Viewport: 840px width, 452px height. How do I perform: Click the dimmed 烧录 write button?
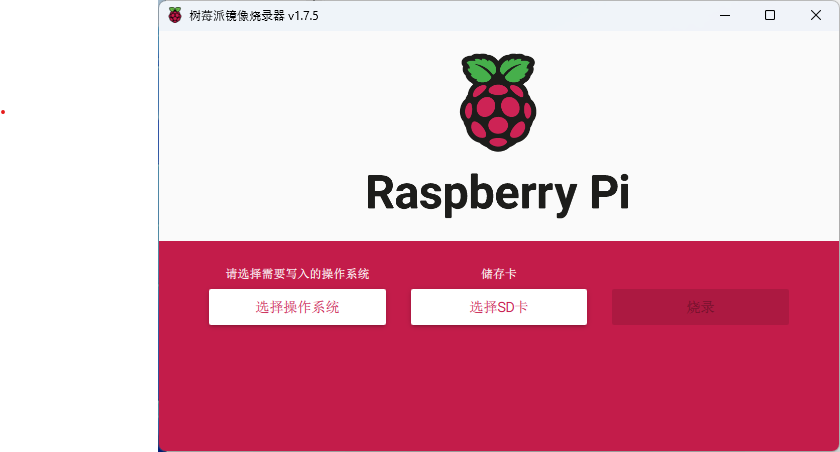(x=700, y=307)
